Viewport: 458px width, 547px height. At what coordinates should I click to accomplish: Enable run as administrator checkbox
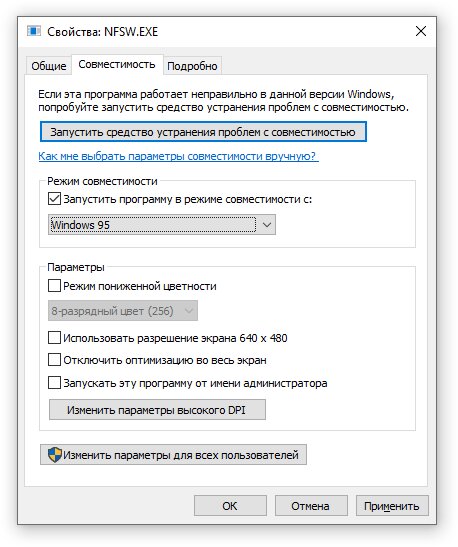pos(54,383)
